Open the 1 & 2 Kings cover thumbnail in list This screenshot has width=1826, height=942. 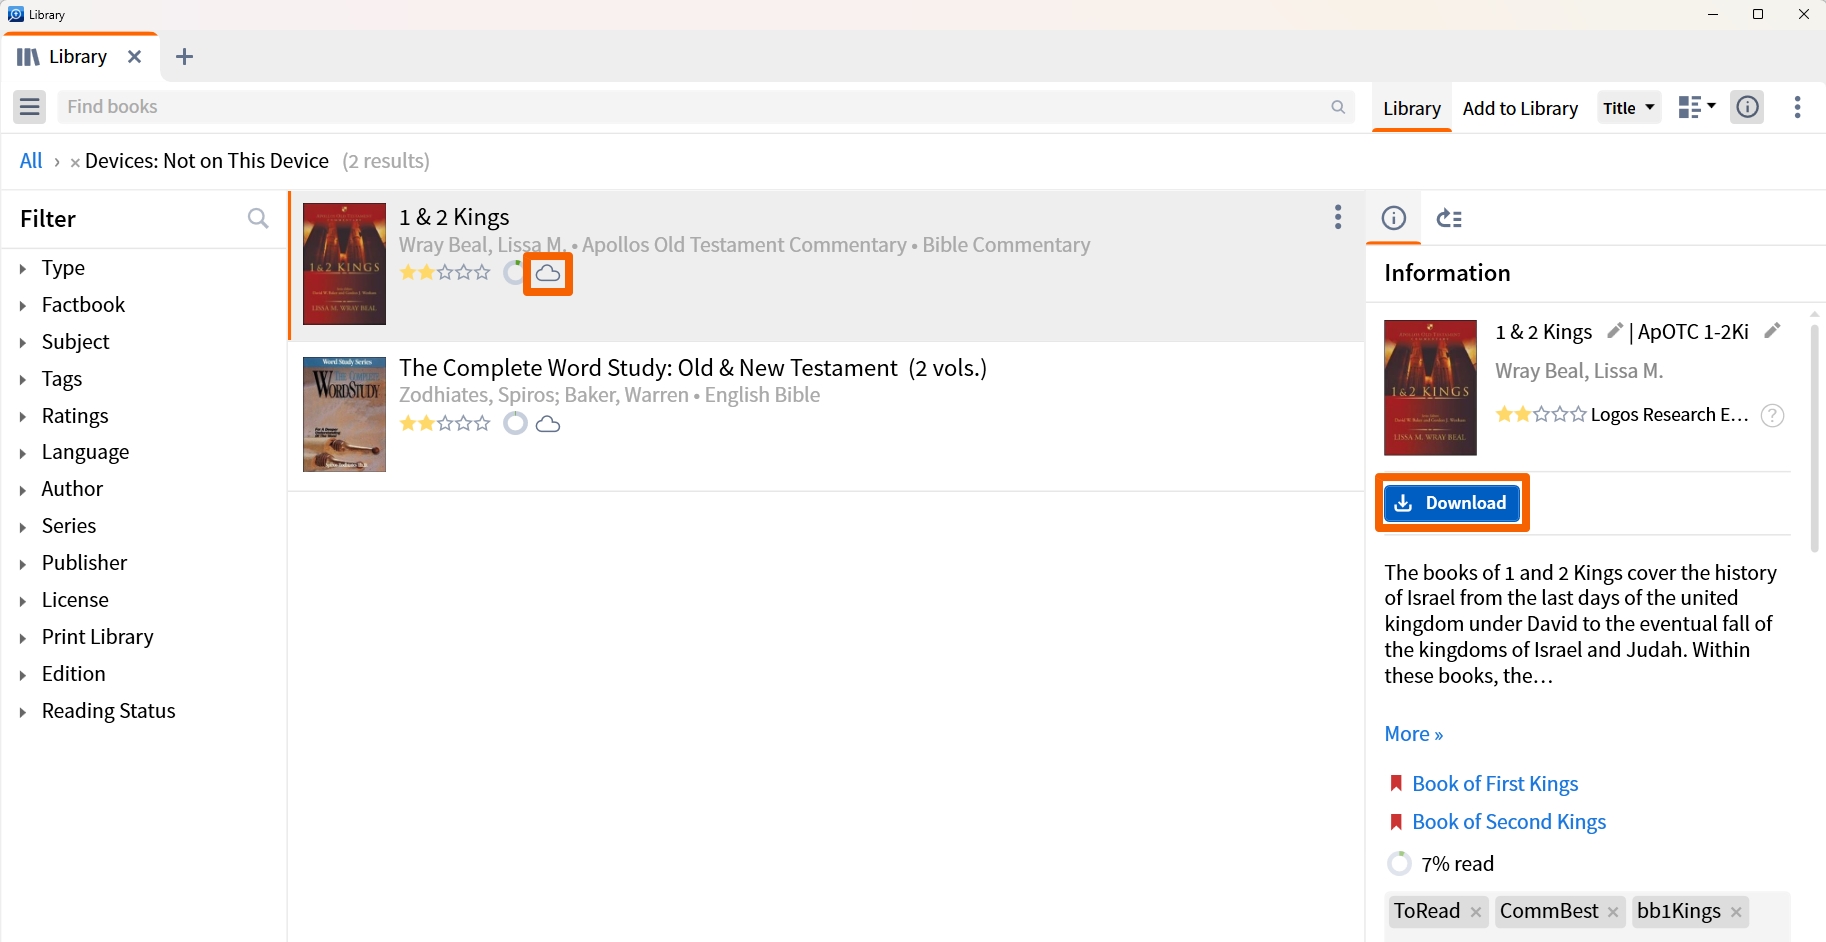click(344, 264)
